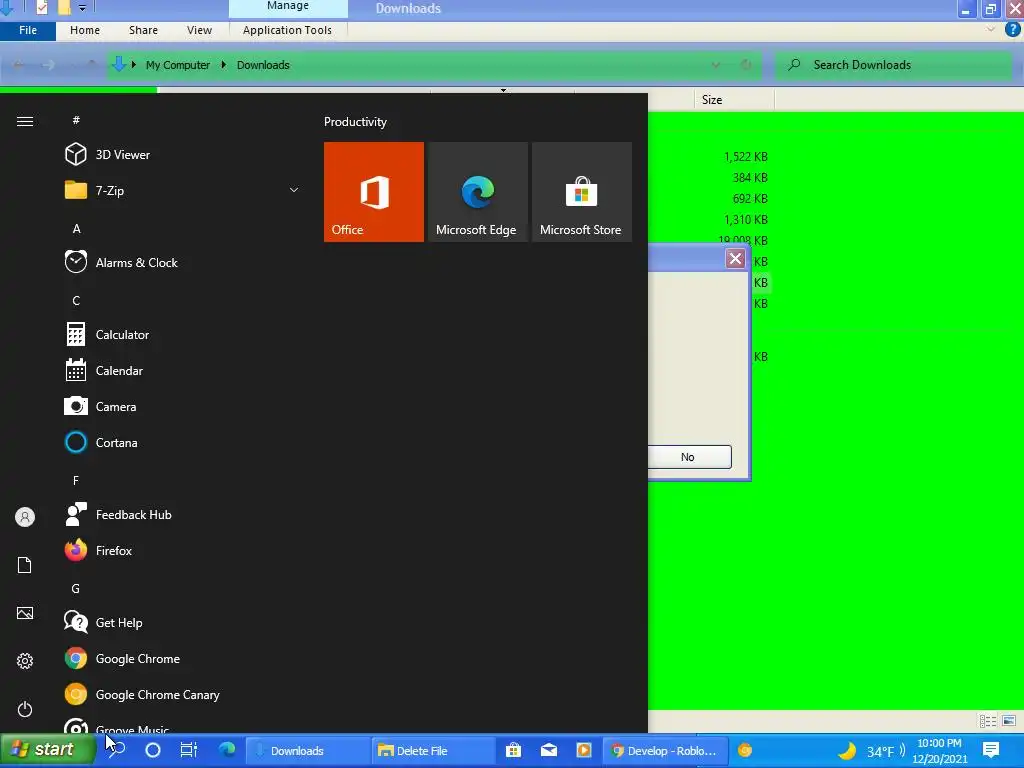
Task: Click the Search Downloads box
Action: point(893,65)
